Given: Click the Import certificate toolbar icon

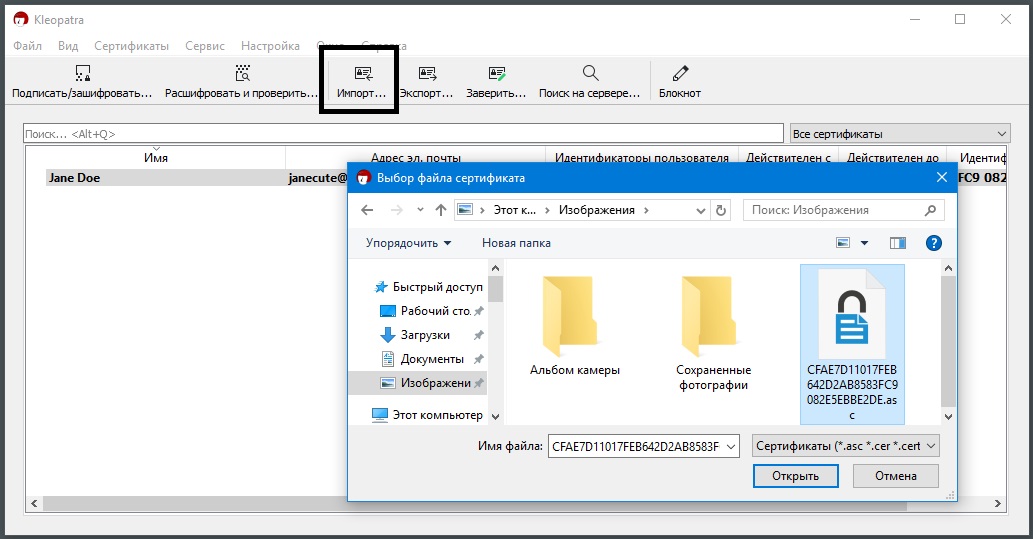Looking at the screenshot, I should [x=361, y=74].
